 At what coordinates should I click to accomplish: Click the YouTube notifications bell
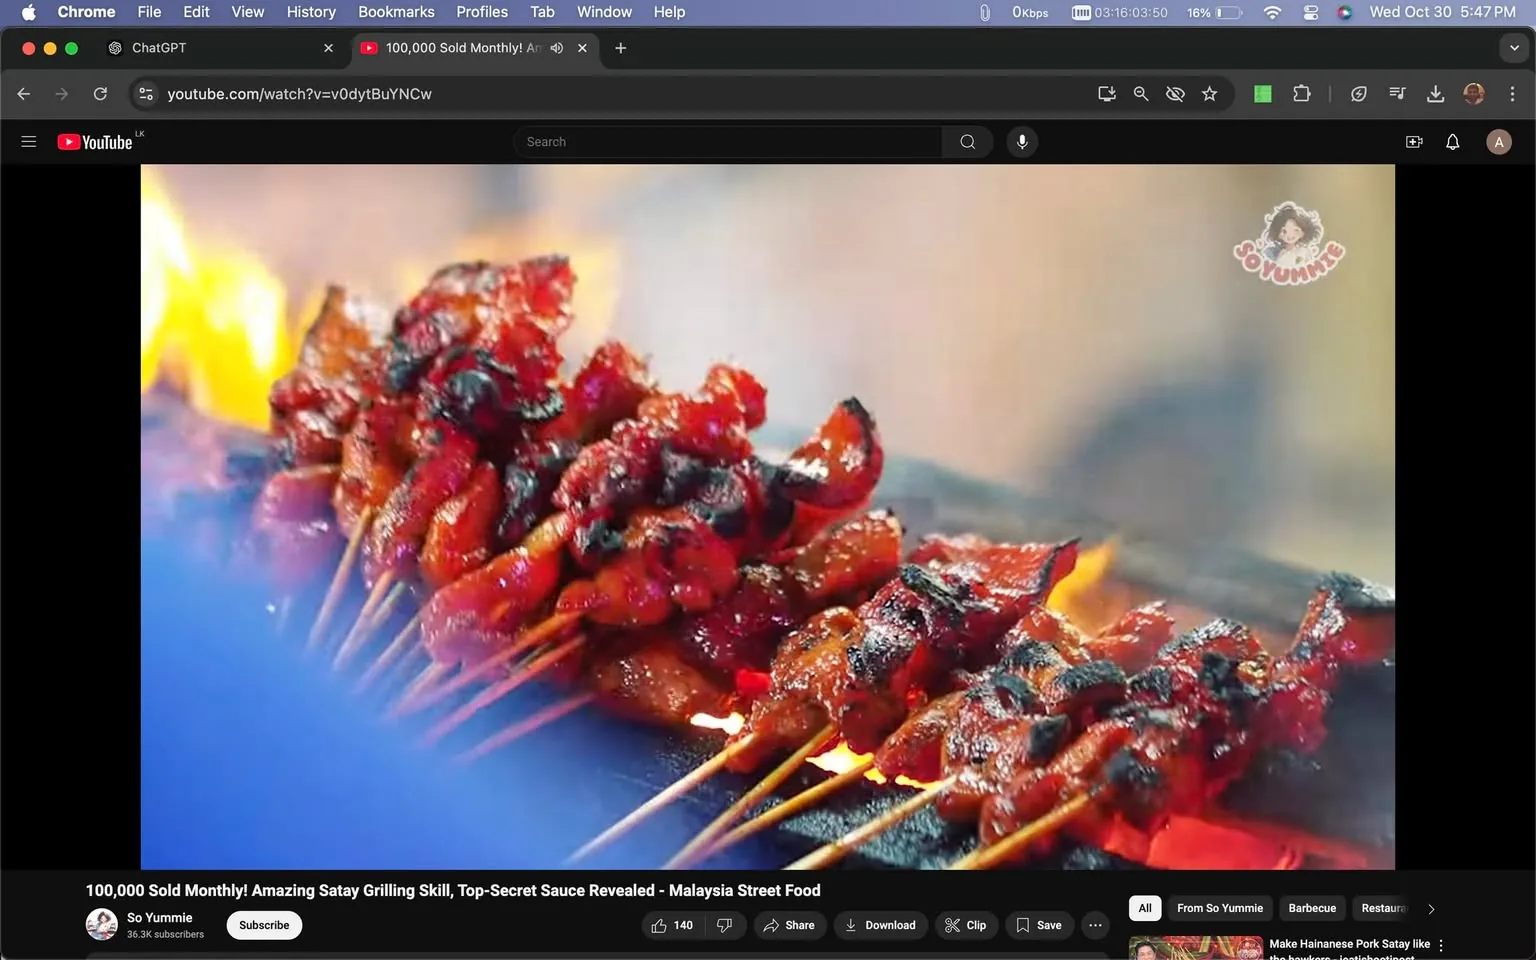tap(1451, 141)
